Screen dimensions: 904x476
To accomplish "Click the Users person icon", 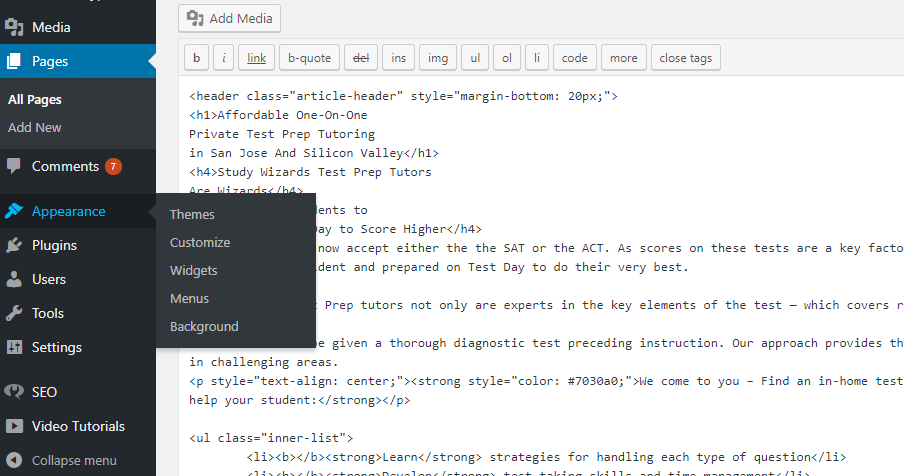I will coord(14,279).
